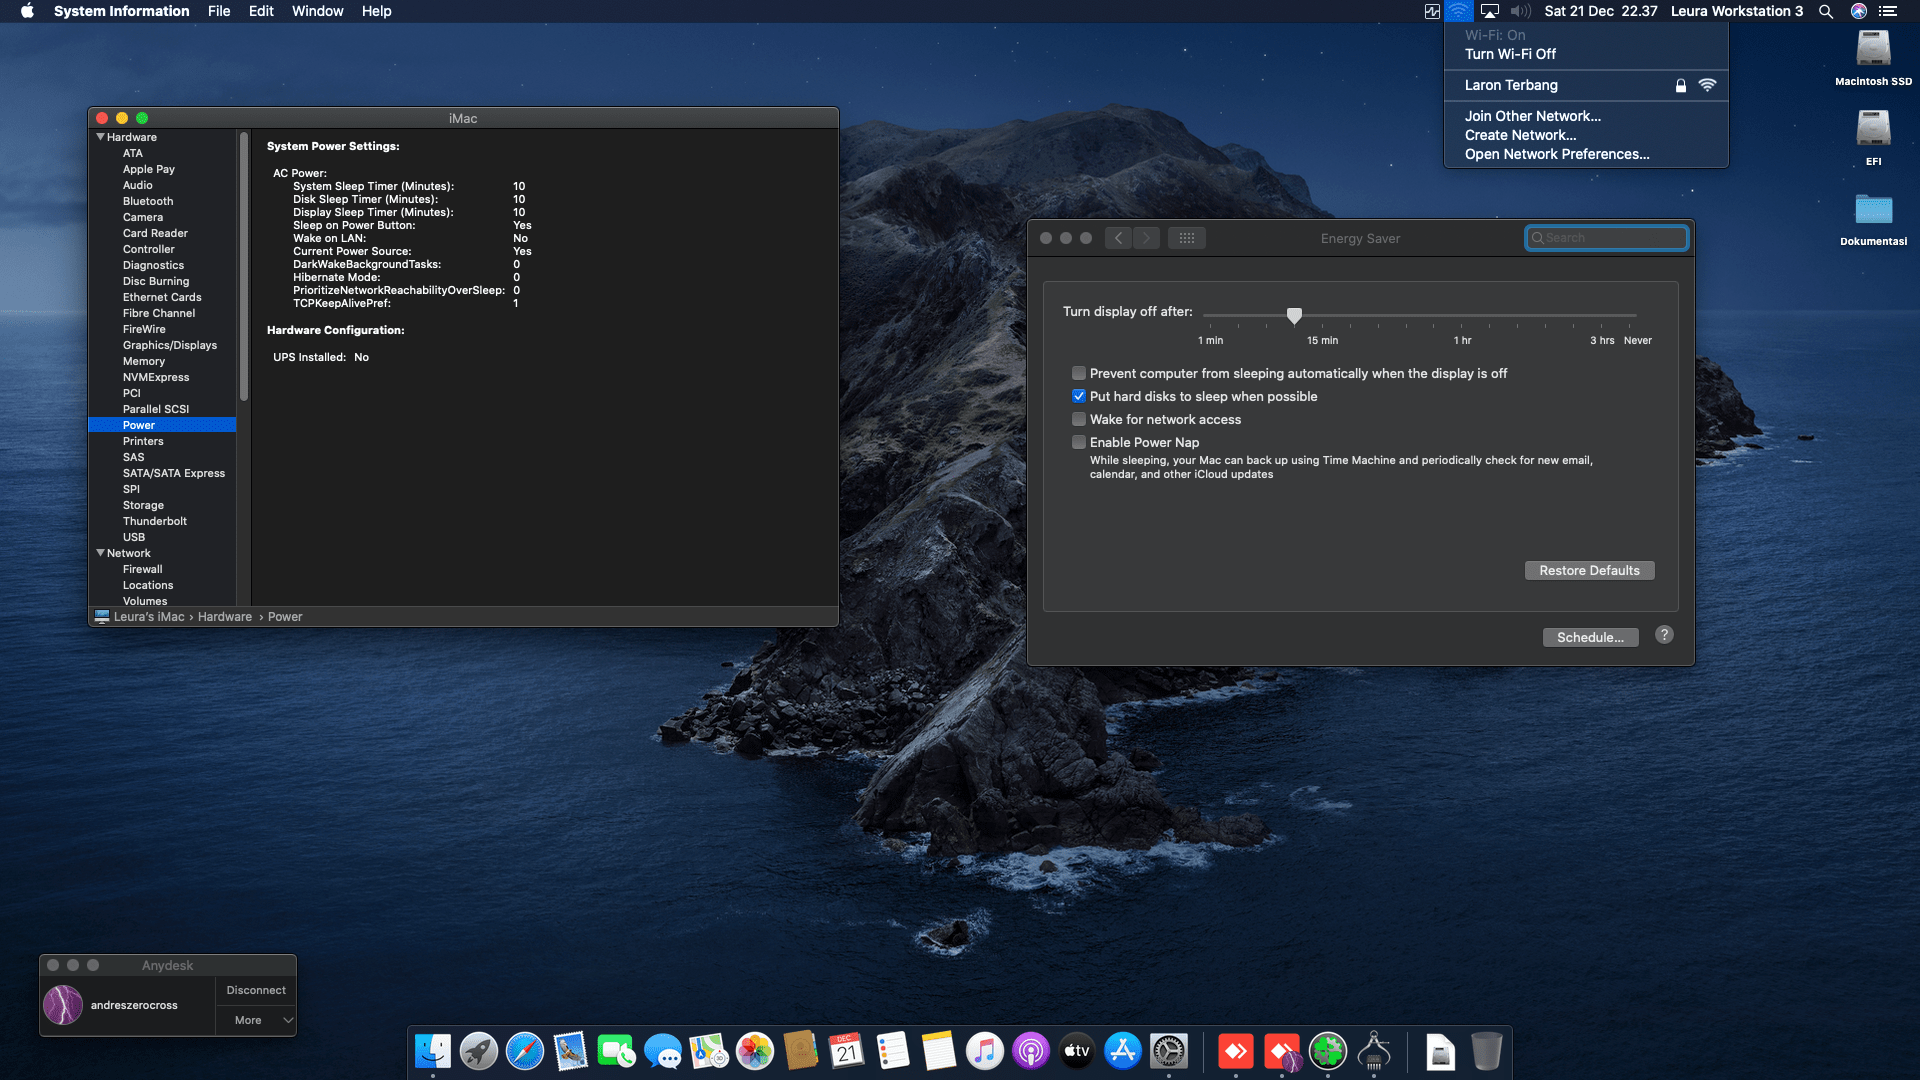
Task: Check the Enable Power Nap option
Action: click(1079, 443)
